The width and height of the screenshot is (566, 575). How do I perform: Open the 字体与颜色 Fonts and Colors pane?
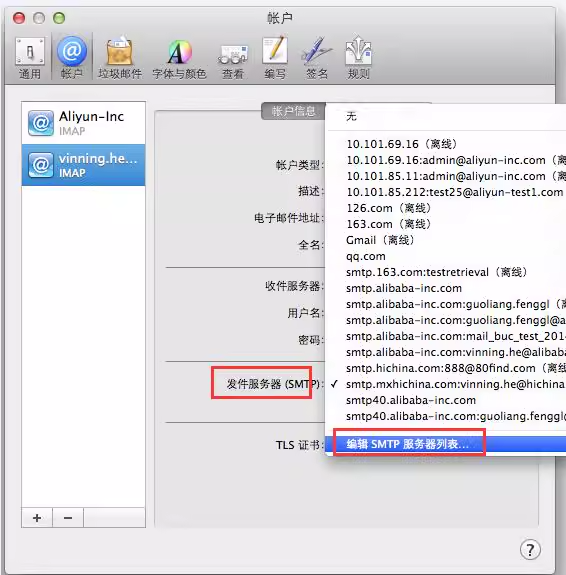click(179, 58)
